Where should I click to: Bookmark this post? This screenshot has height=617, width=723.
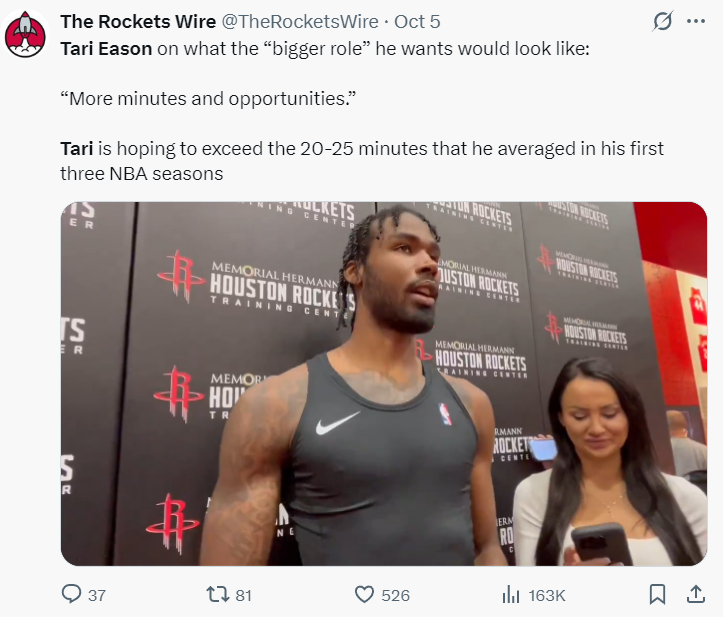(x=657, y=594)
